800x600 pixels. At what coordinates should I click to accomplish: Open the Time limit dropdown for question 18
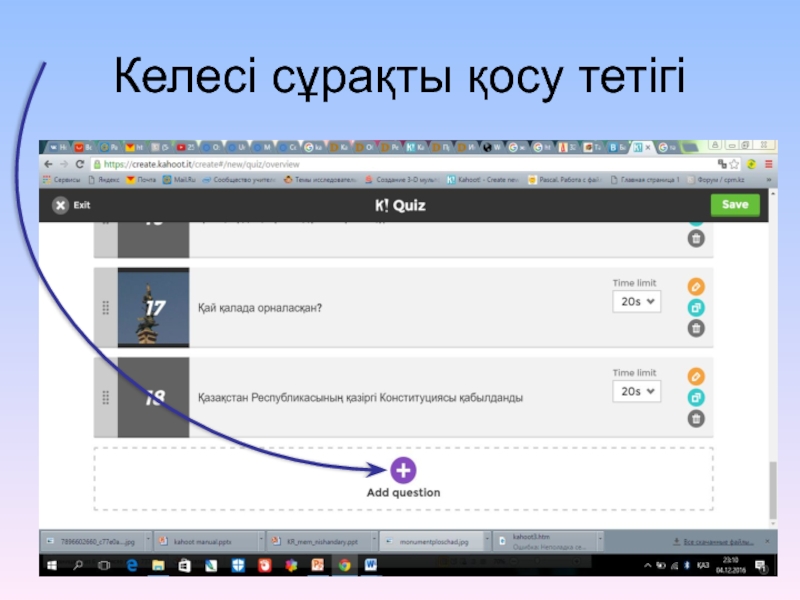click(636, 391)
